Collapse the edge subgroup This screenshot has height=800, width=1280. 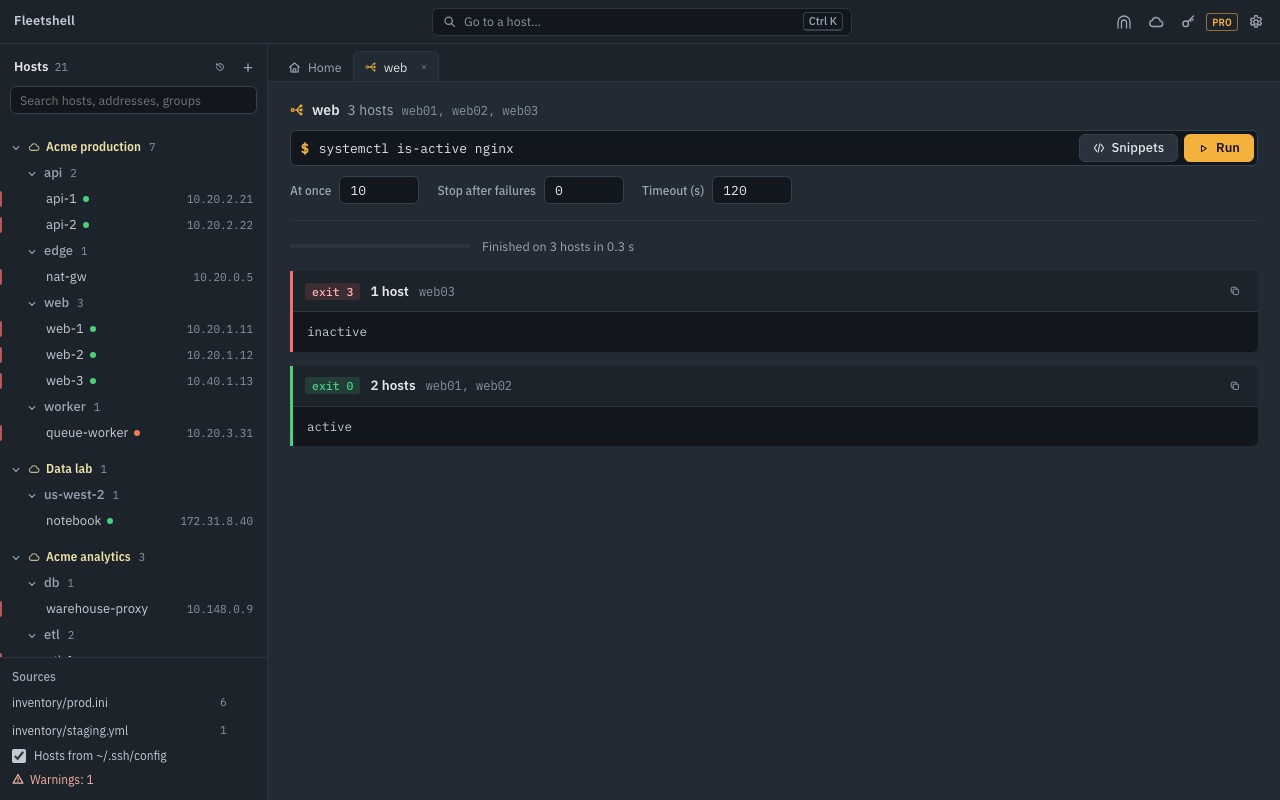click(x=32, y=251)
